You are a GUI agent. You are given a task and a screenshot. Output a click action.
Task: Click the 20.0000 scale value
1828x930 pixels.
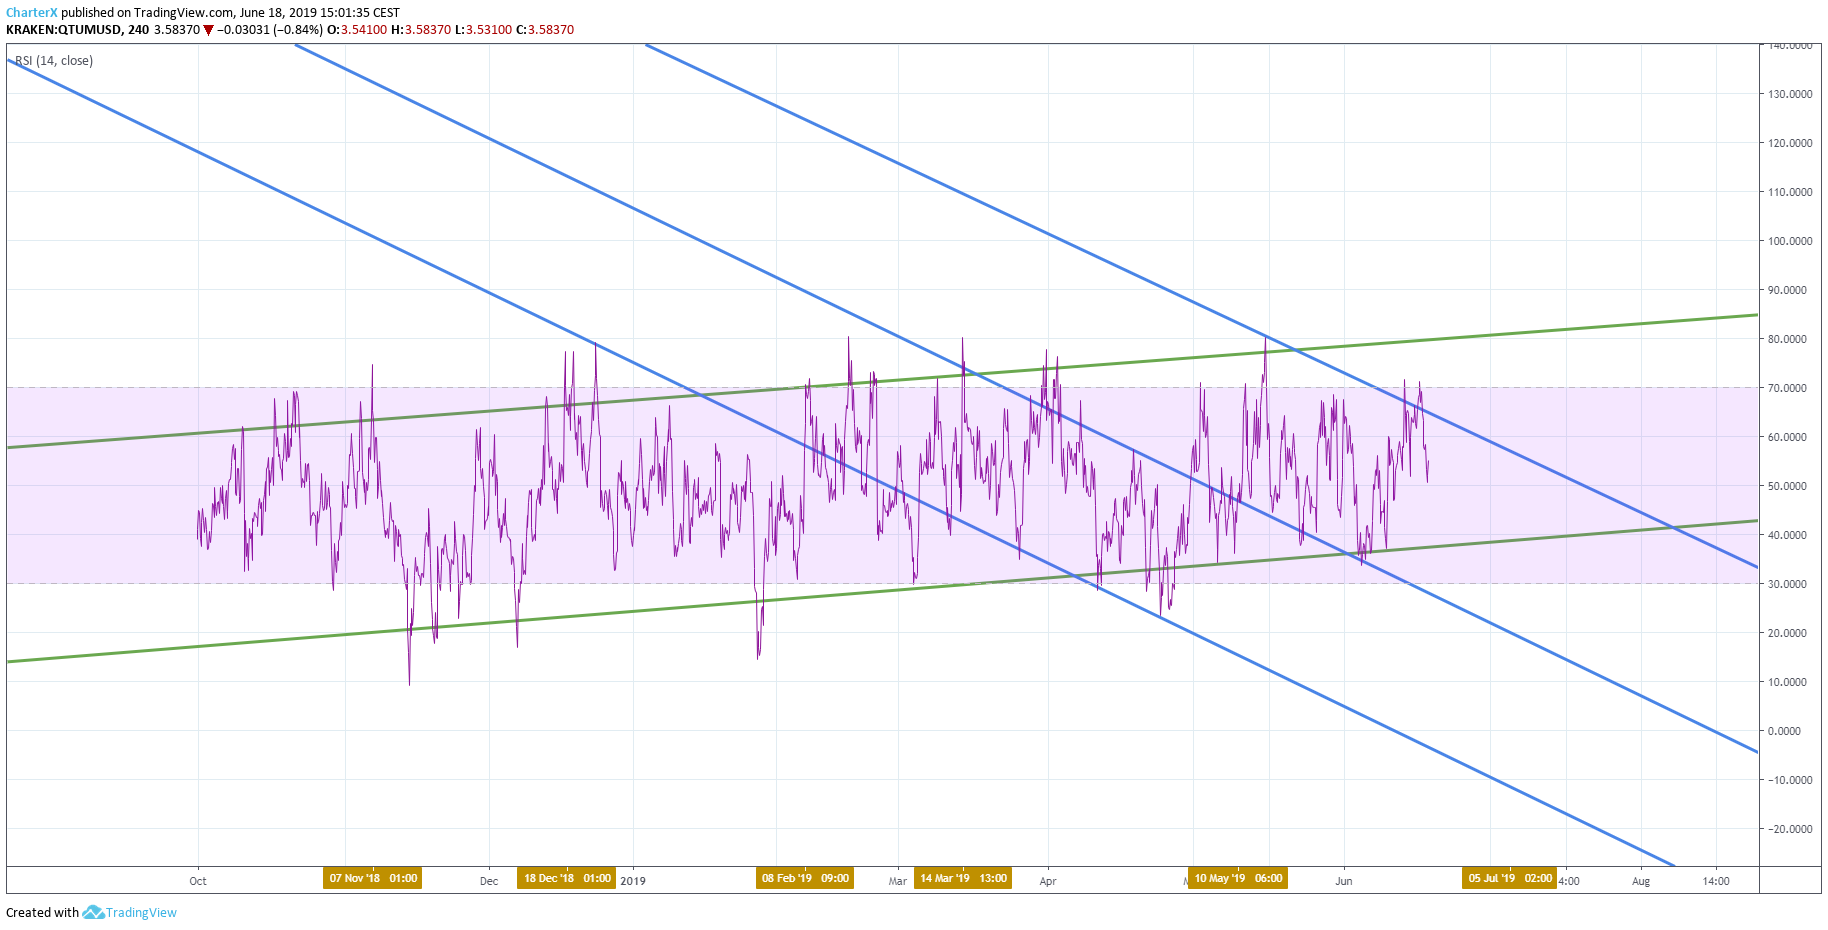pos(1788,633)
